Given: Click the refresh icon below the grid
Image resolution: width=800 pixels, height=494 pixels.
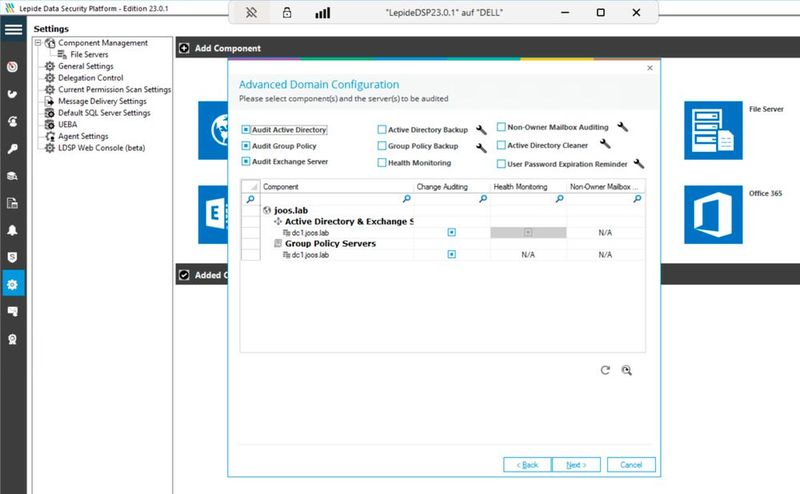Looking at the screenshot, I should pyautogui.click(x=605, y=370).
